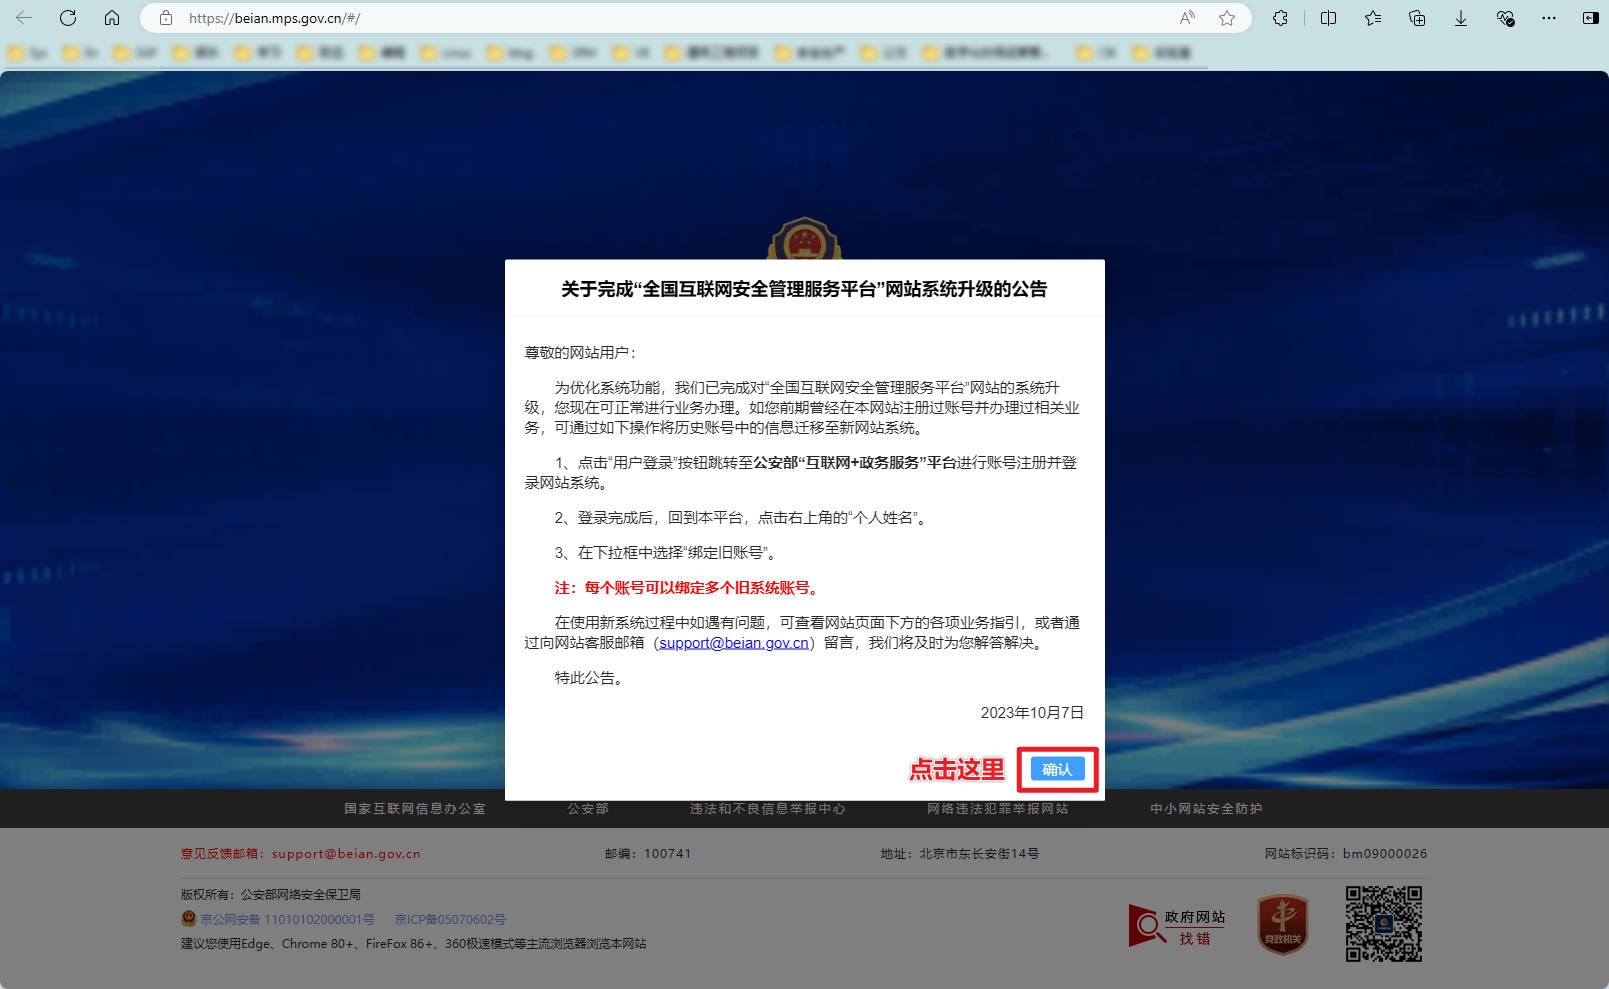This screenshot has height=989, width=1609.
Task: Click the 京公网安备 11010102000001号 link
Action: [287, 919]
